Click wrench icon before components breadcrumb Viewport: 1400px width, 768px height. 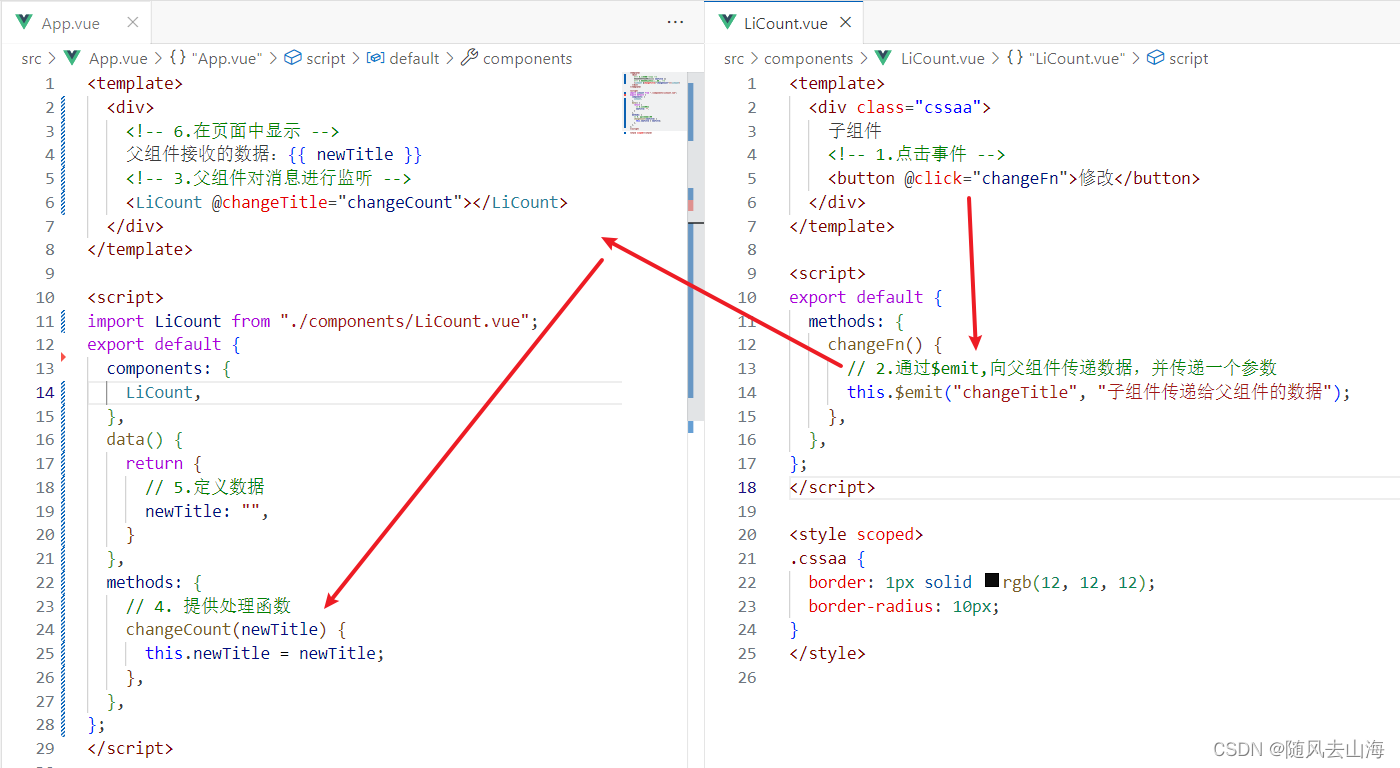469,58
